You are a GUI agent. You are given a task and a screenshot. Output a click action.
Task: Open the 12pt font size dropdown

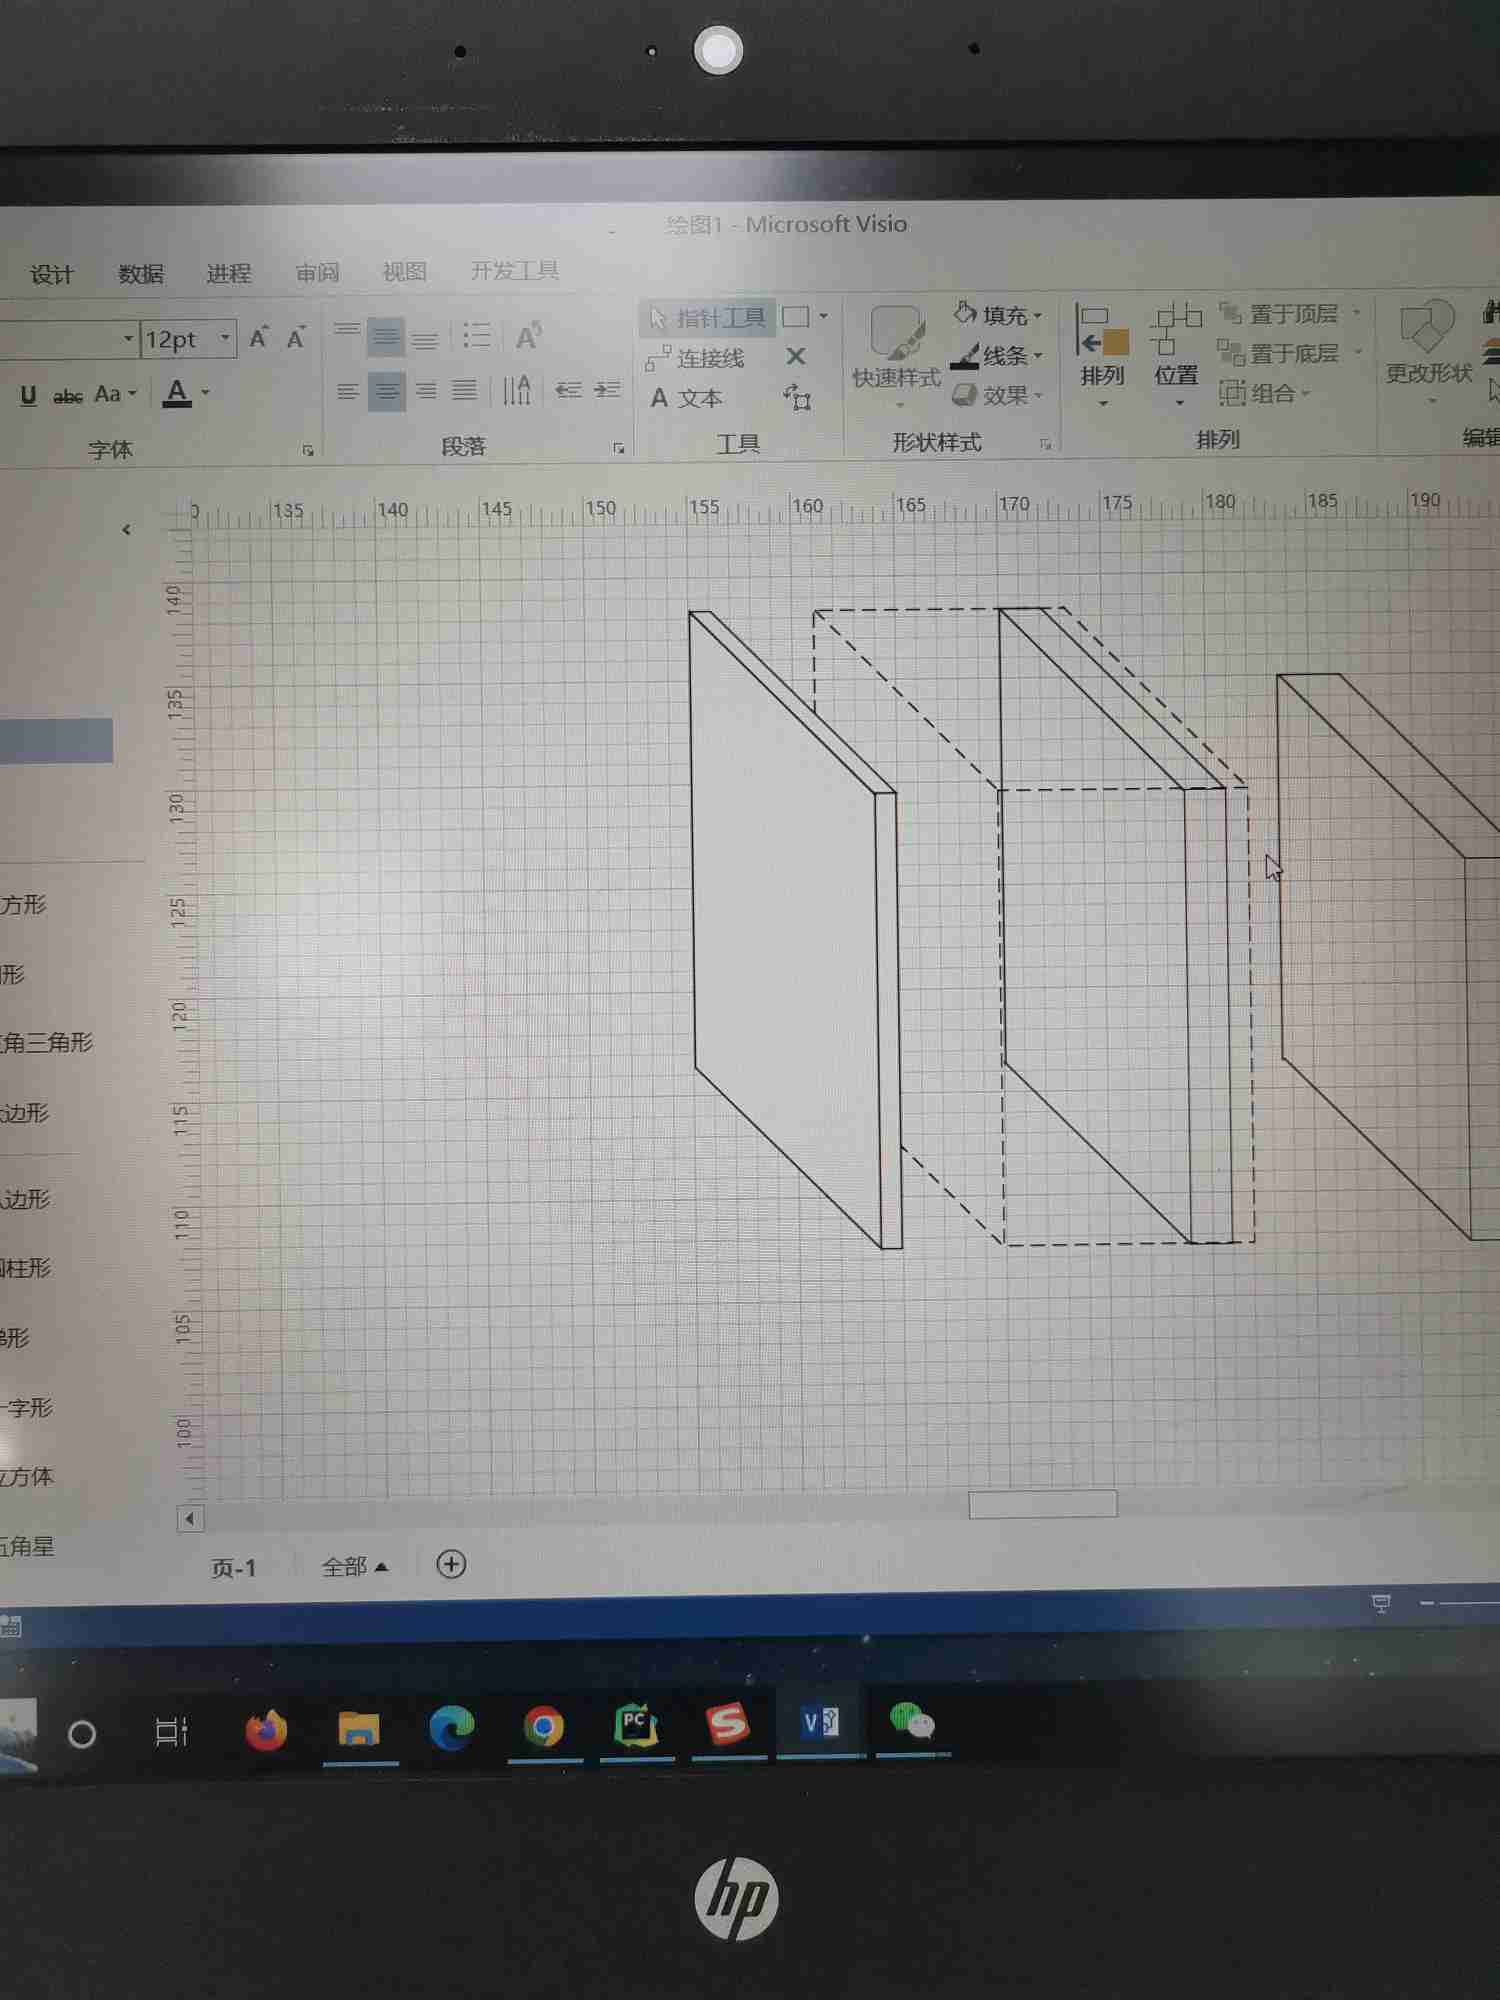pos(225,339)
